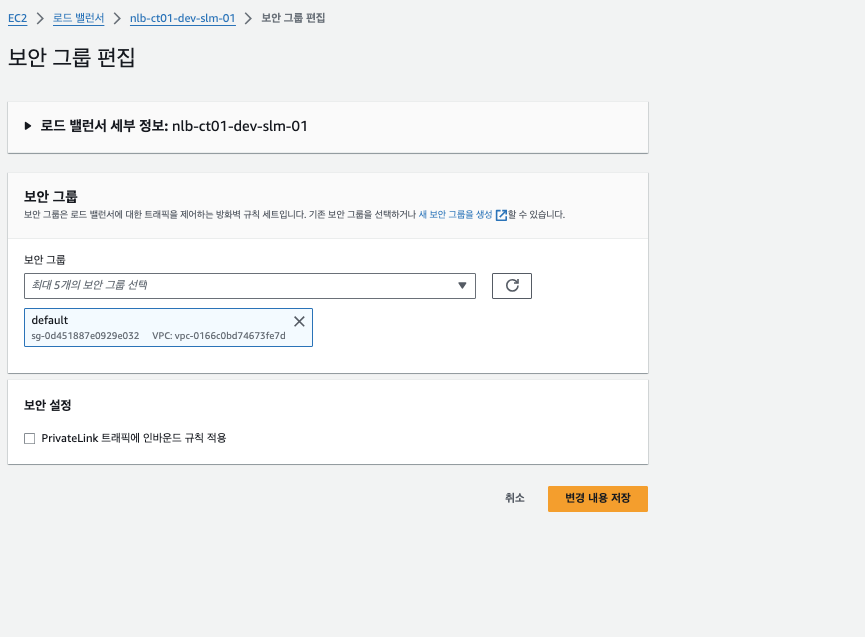The width and height of the screenshot is (865, 637).
Task: Expand 로드 밸런서 세부 정보 triangle
Action: [x=28, y=126]
